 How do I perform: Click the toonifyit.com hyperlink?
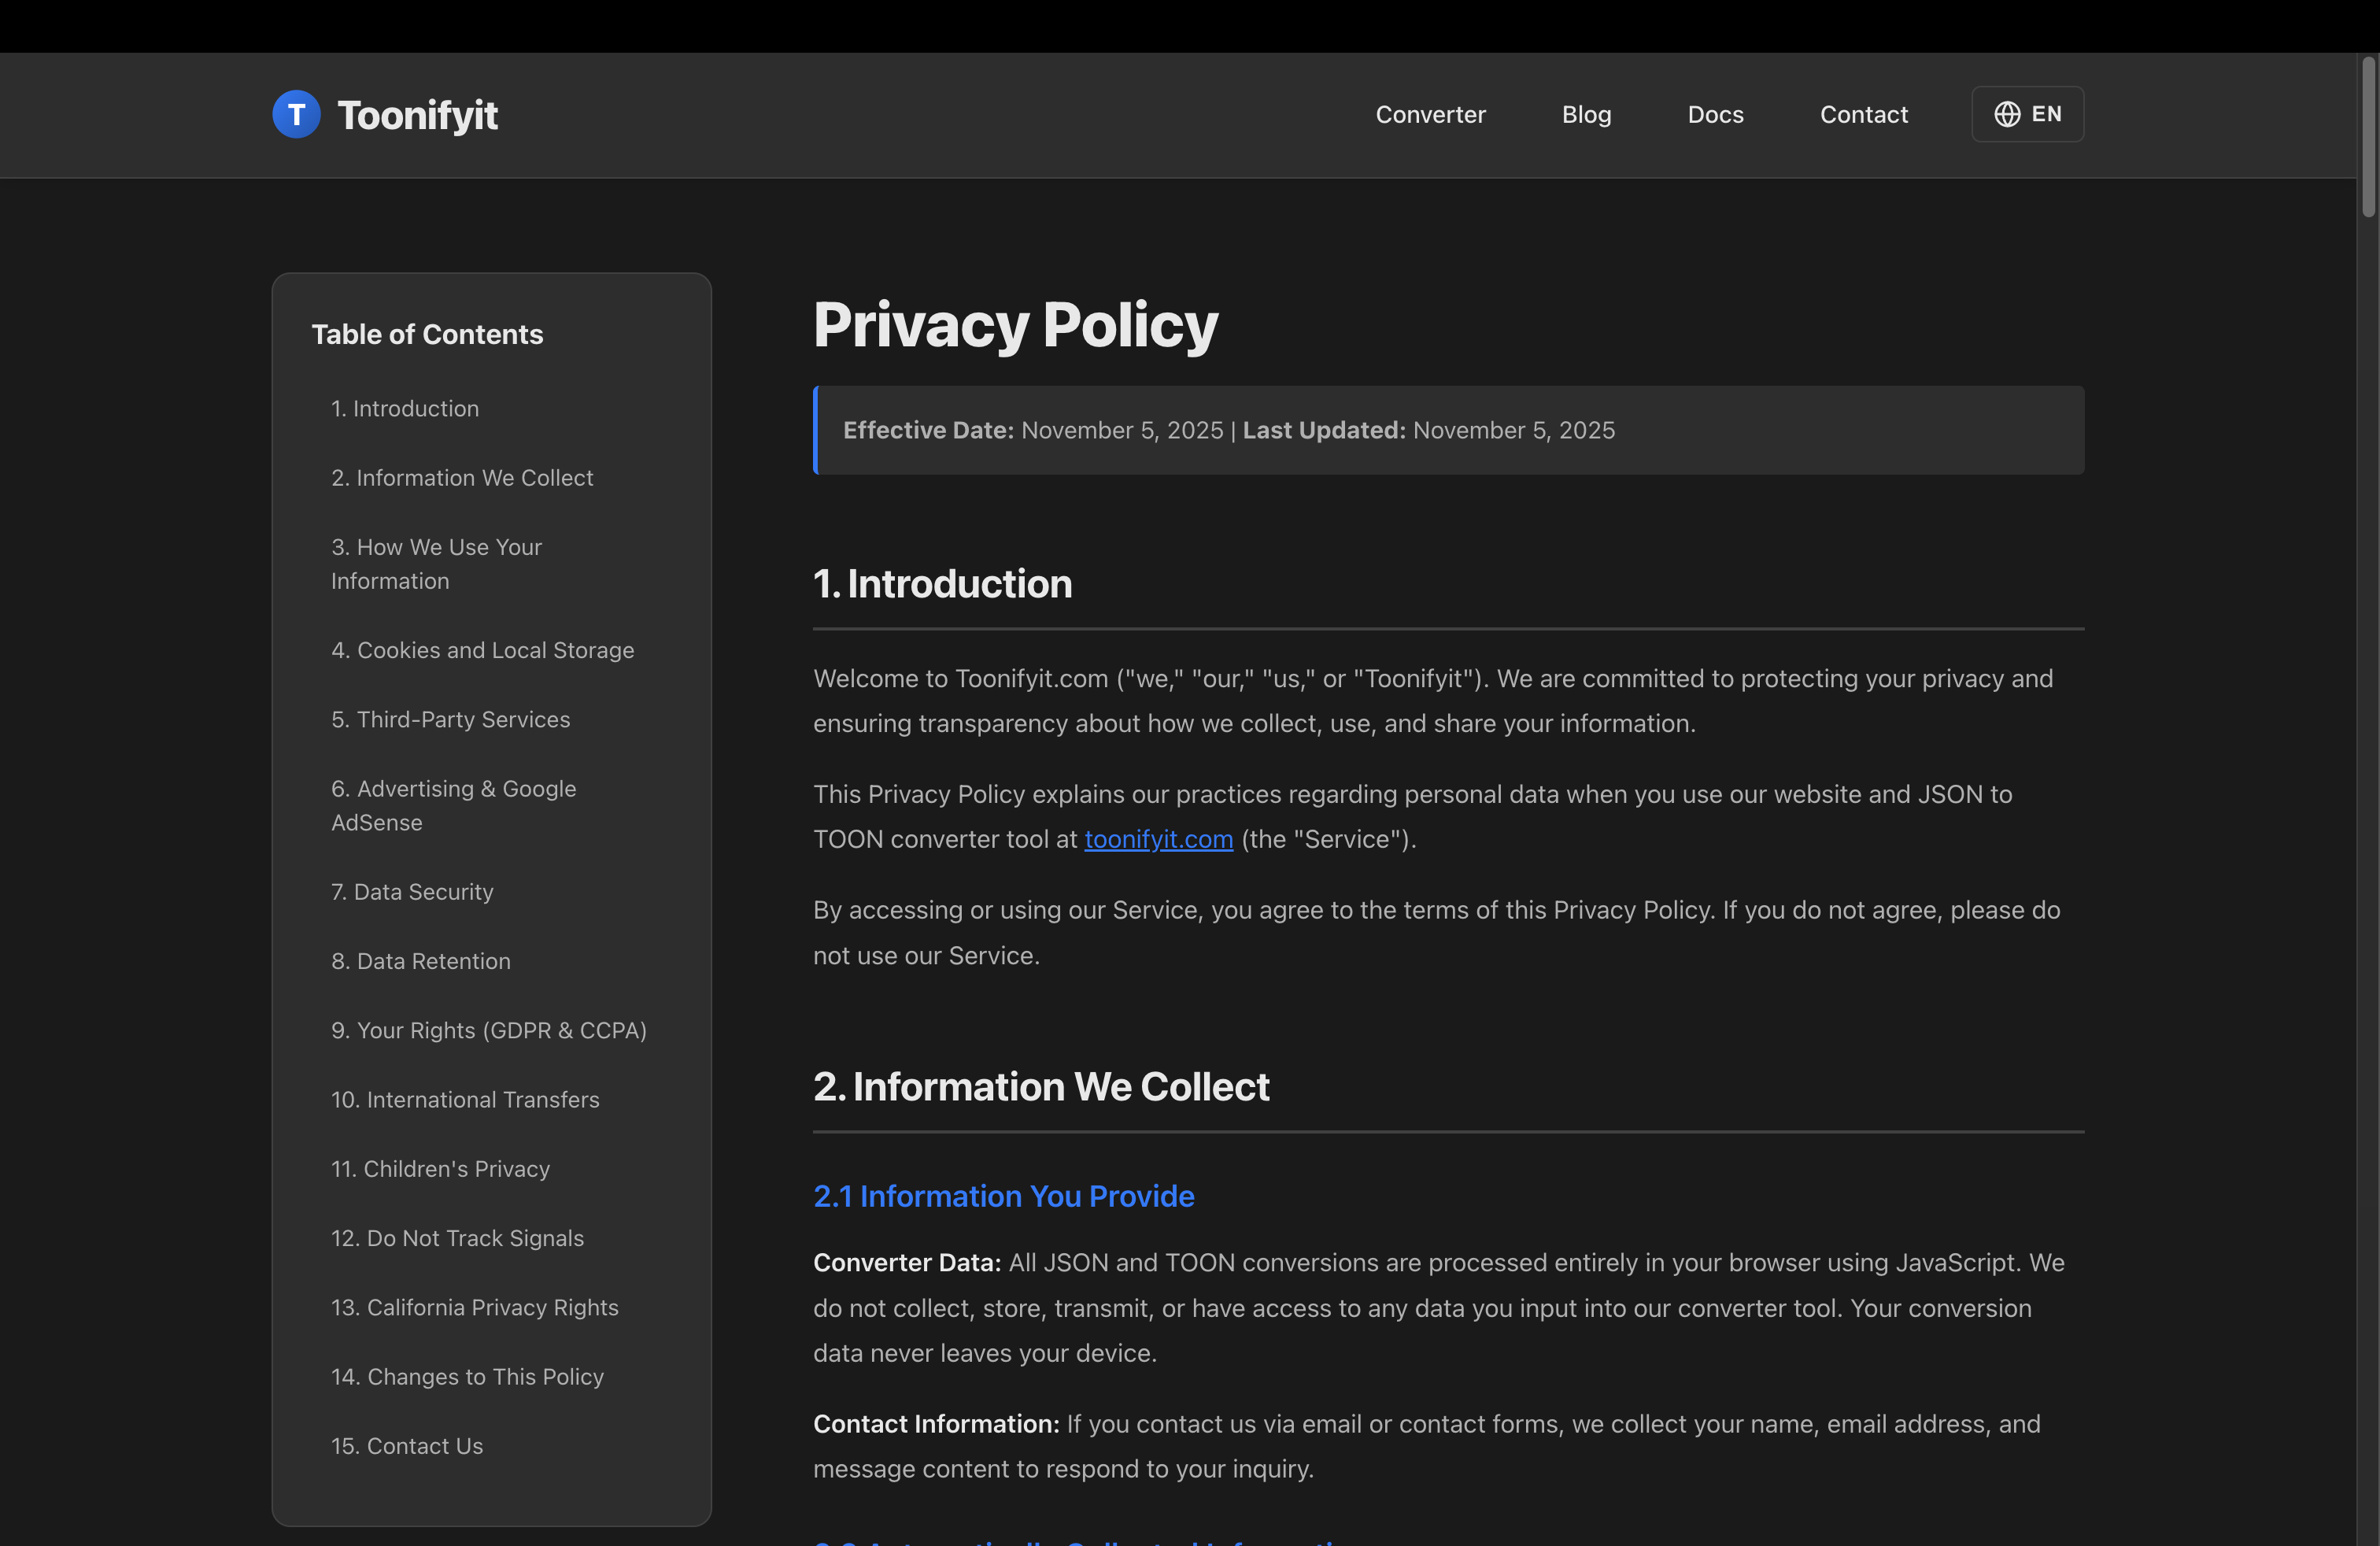click(1158, 839)
